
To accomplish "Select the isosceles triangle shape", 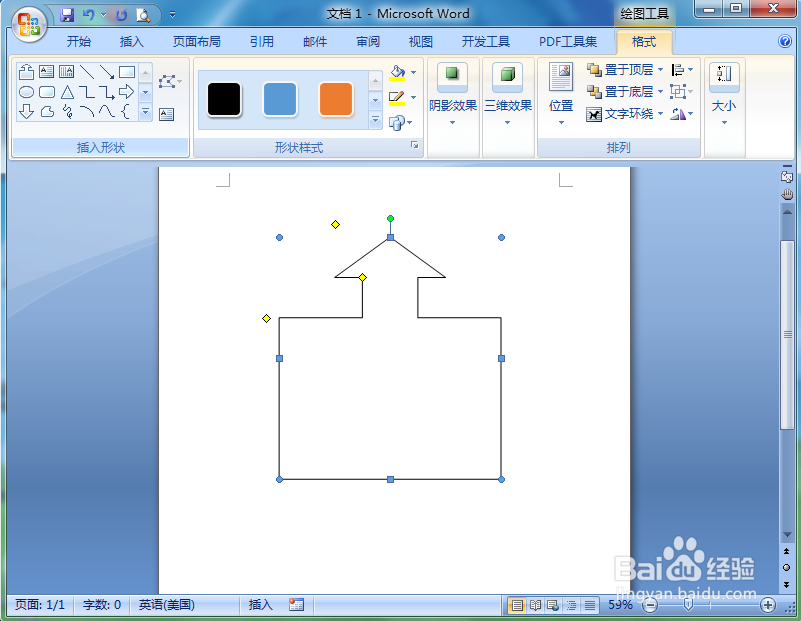I will (67, 92).
